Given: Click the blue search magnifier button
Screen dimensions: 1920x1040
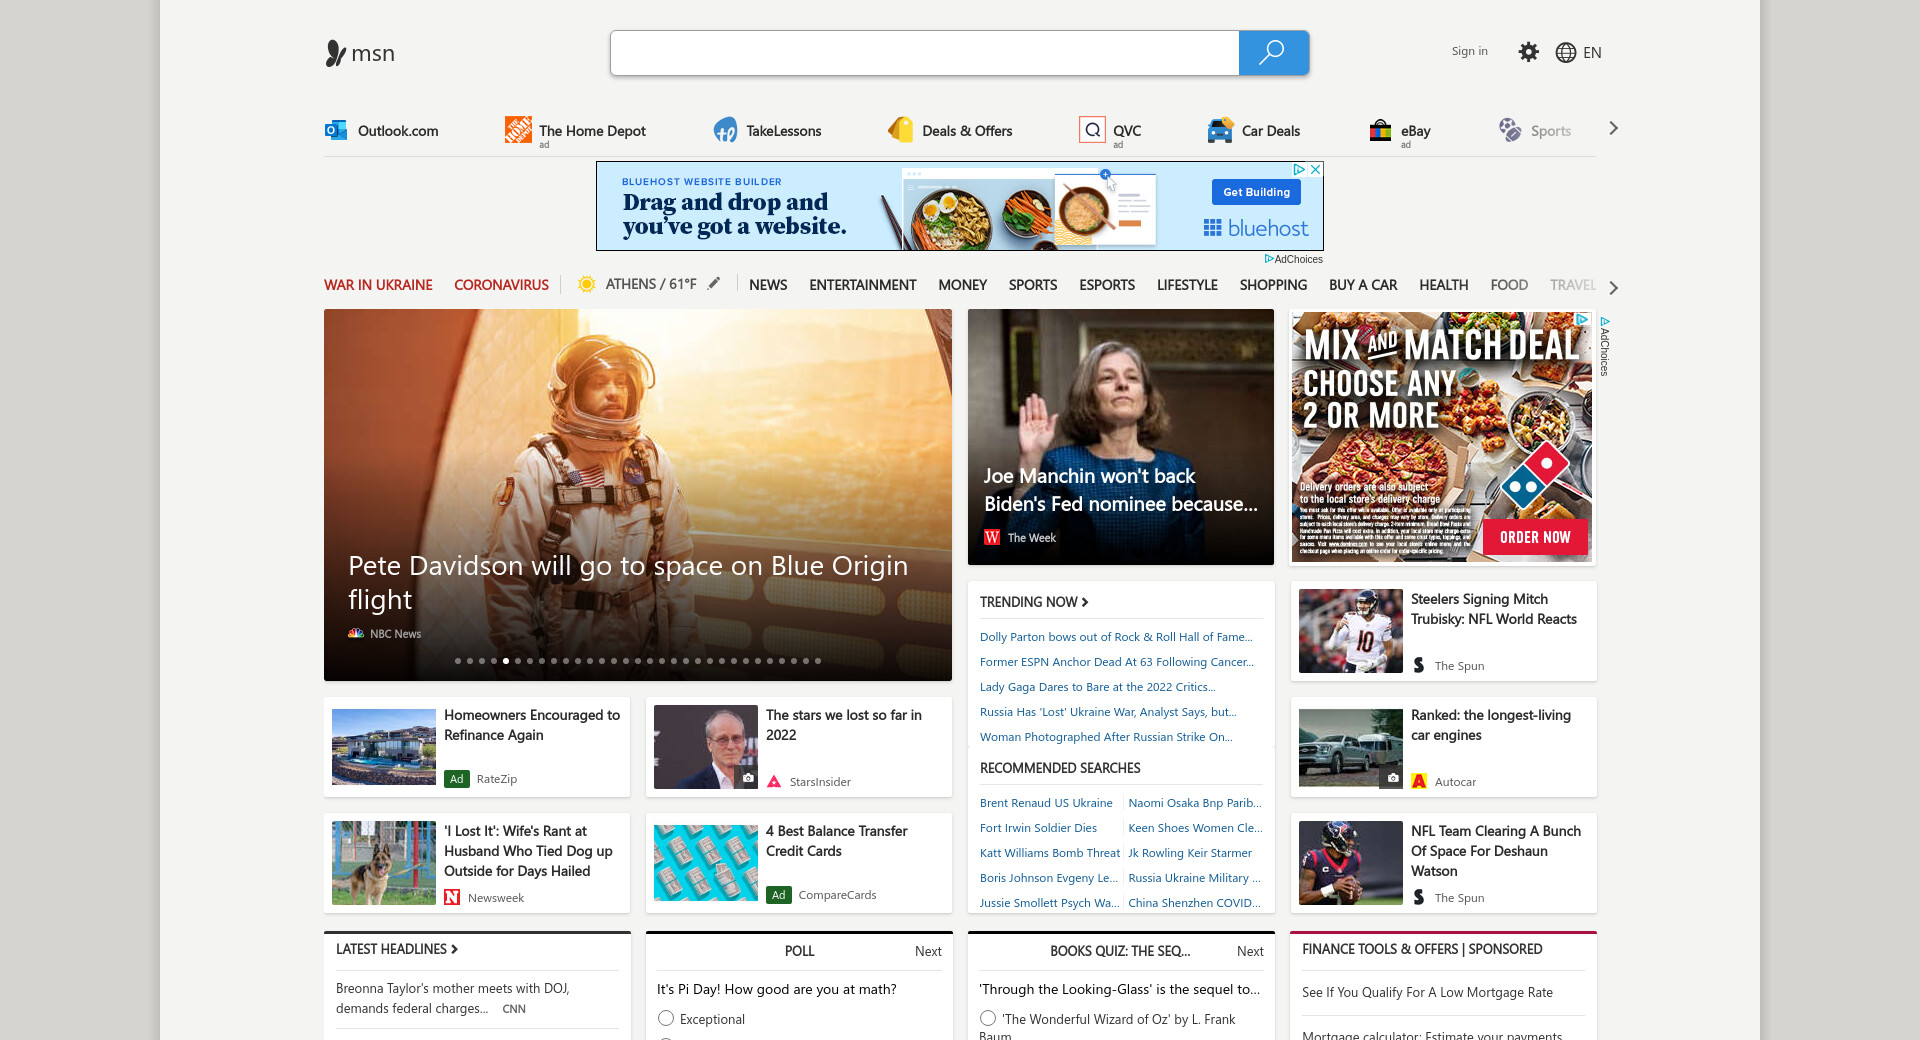Looking at the screenshot, I should point(1273,53).
